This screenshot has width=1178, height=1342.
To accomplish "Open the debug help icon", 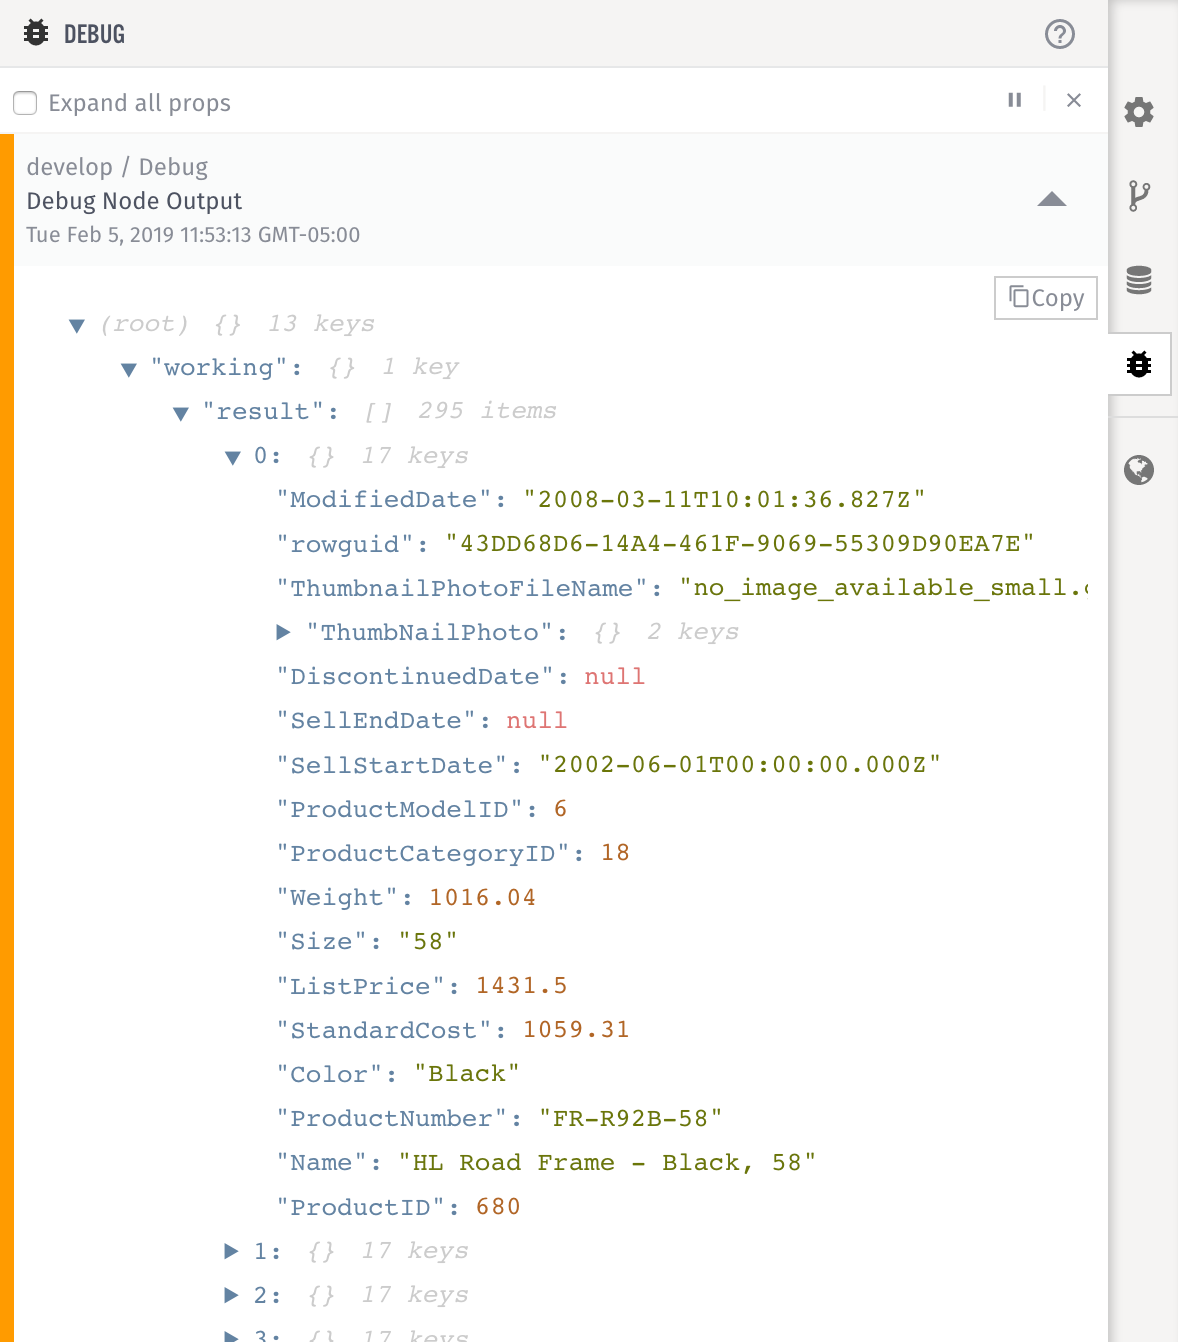I will [x=1059, y=34].
